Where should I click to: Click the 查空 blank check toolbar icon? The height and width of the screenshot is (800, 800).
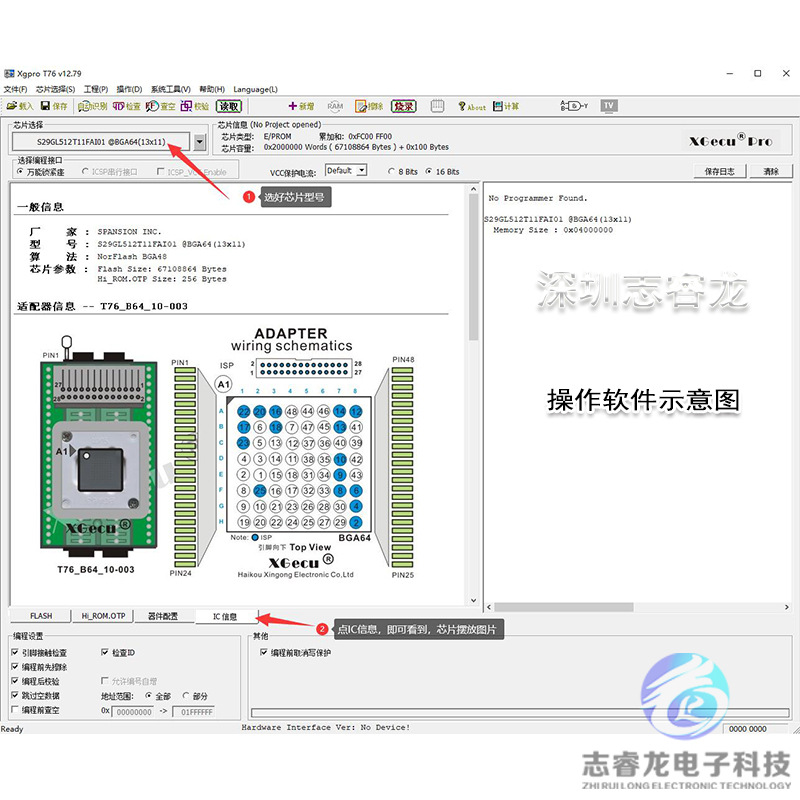click(160, 106)
